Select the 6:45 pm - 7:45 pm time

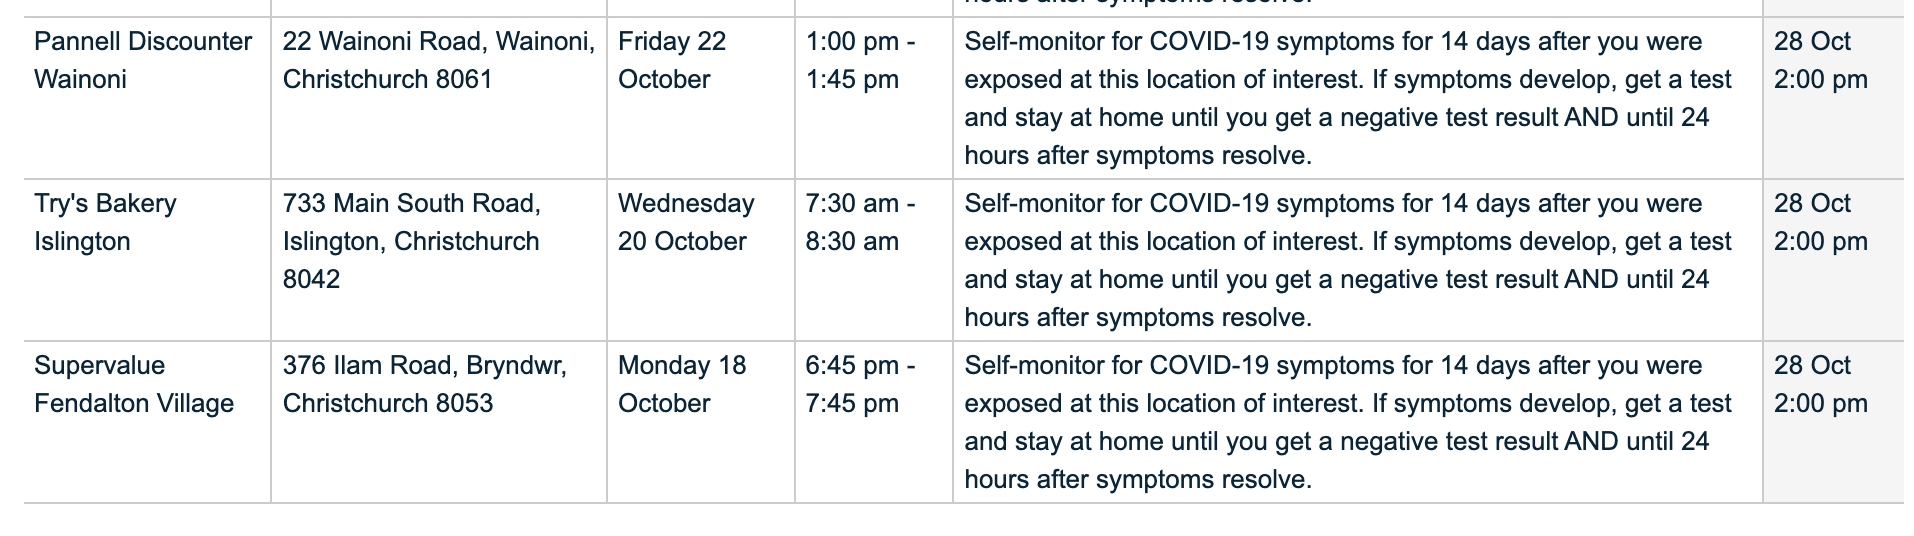pos(860,384)
